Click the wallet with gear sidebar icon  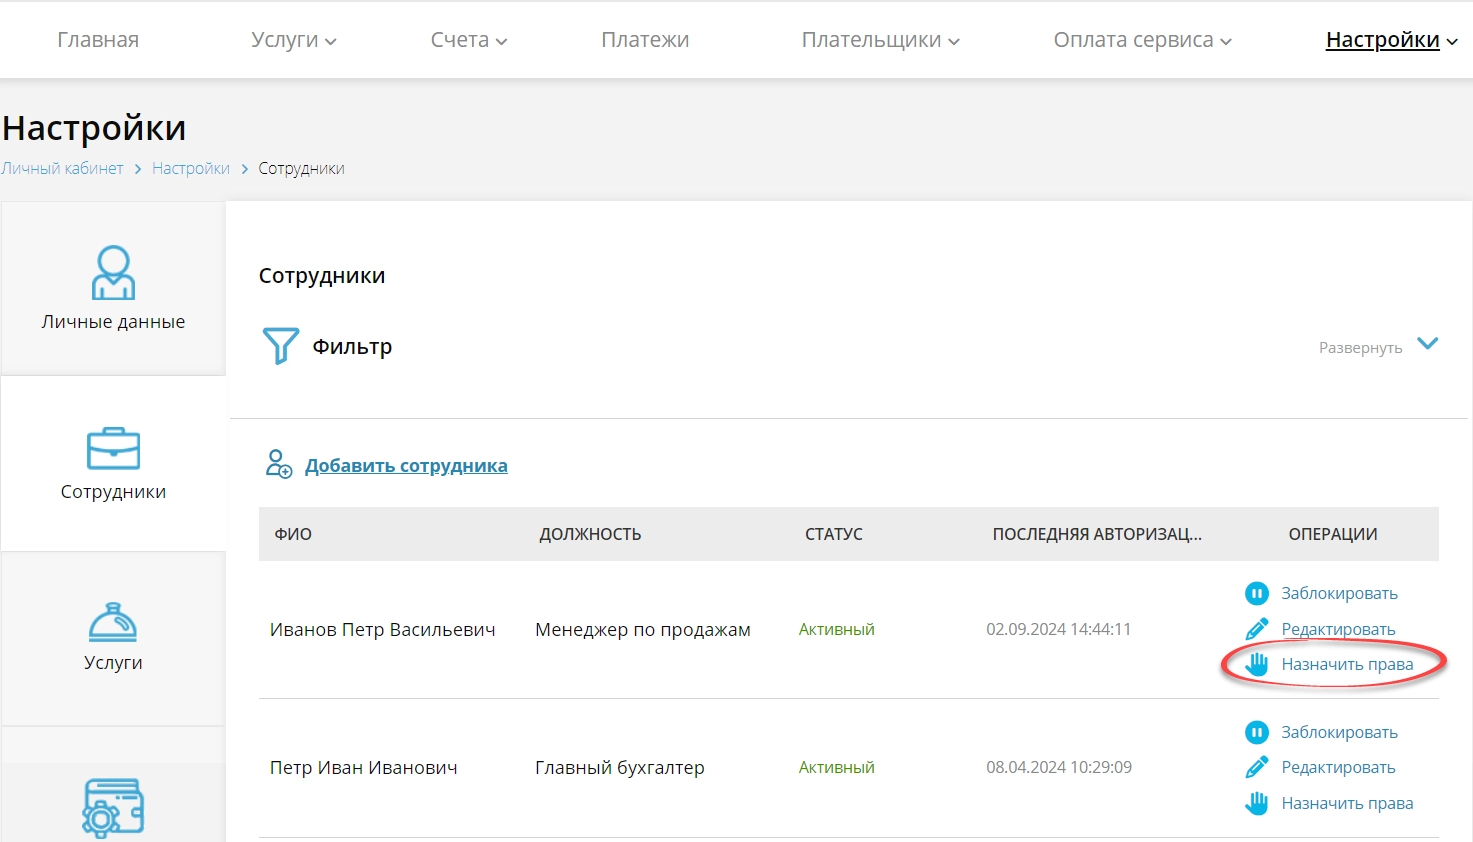113,807
